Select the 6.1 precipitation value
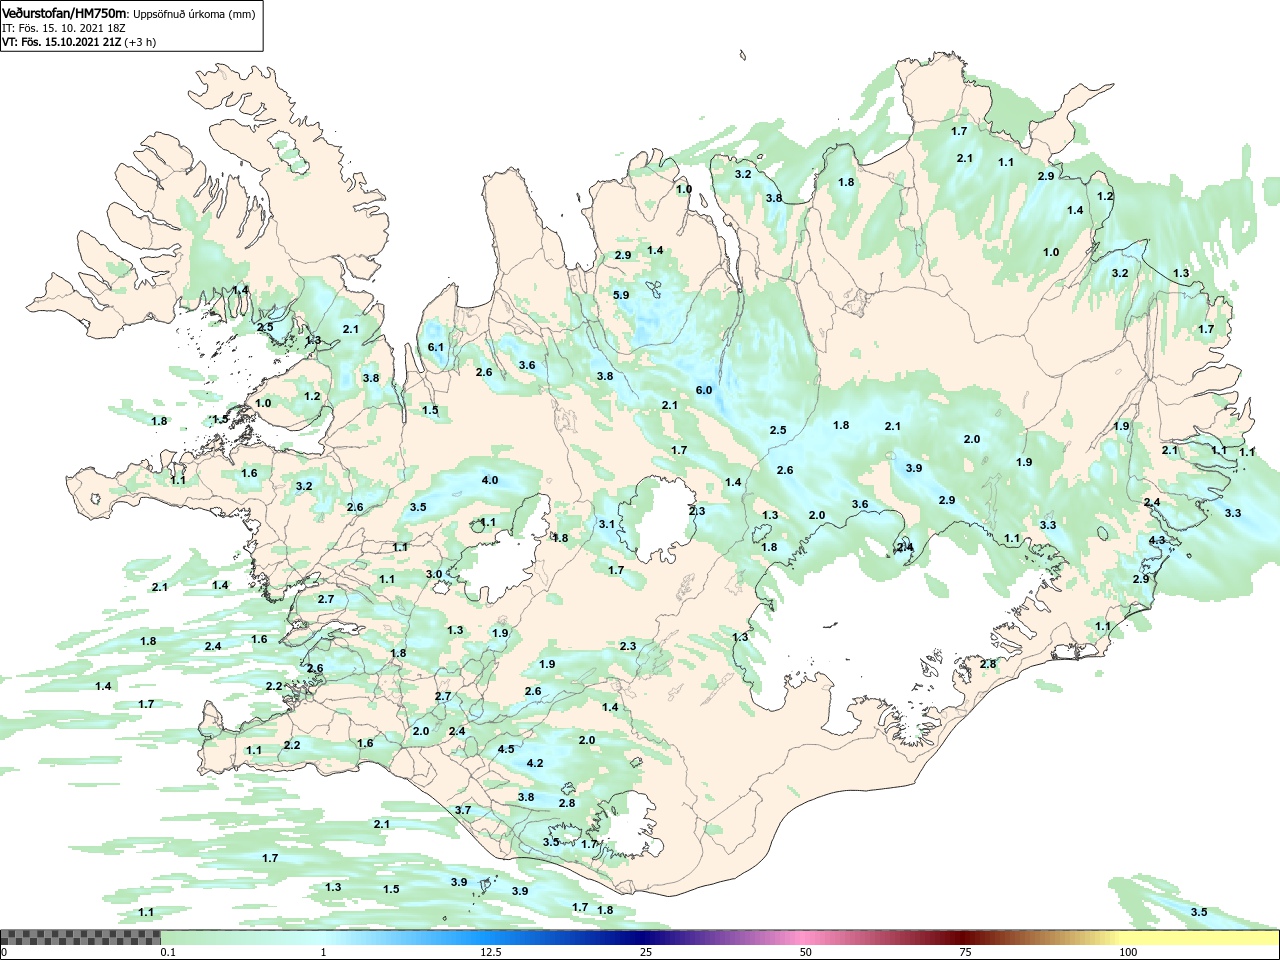 [x=435, y=347]
